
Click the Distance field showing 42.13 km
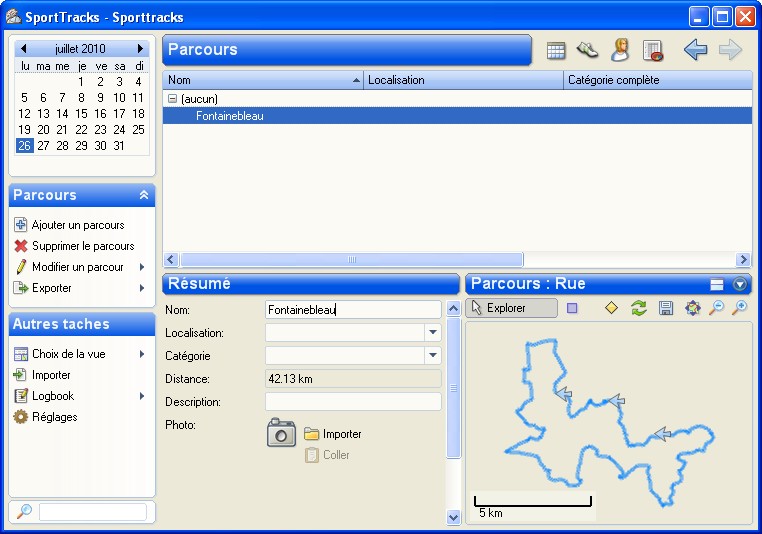[x=353, y=379]
